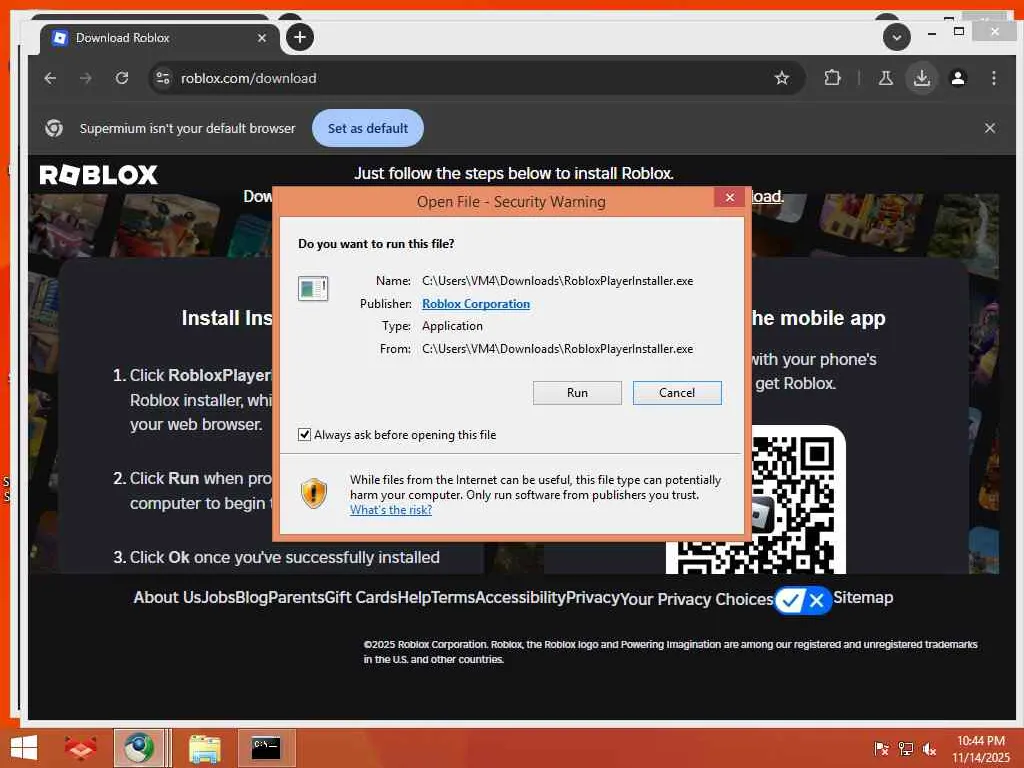The width and height of the screenshot is (1024, 768).
Task: Open the Sitemap footer link
Action: 863,598
